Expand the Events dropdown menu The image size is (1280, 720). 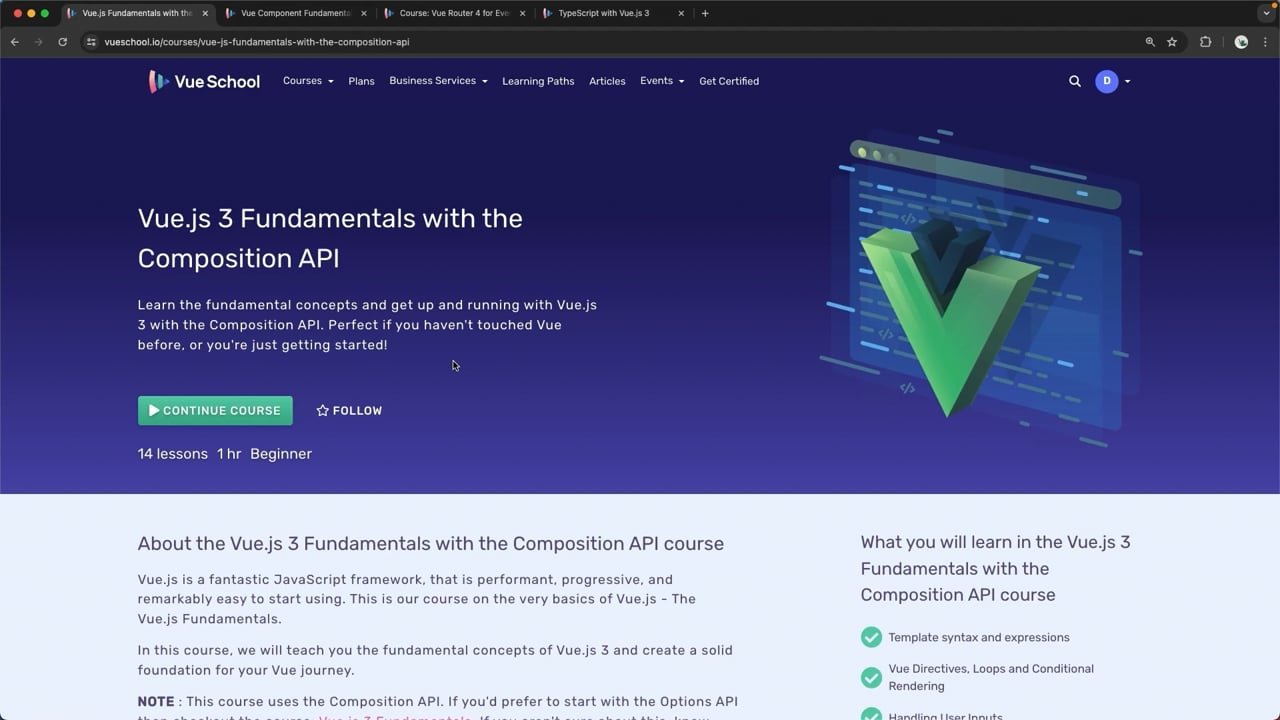pyautogui.click(x=662, y=81)
